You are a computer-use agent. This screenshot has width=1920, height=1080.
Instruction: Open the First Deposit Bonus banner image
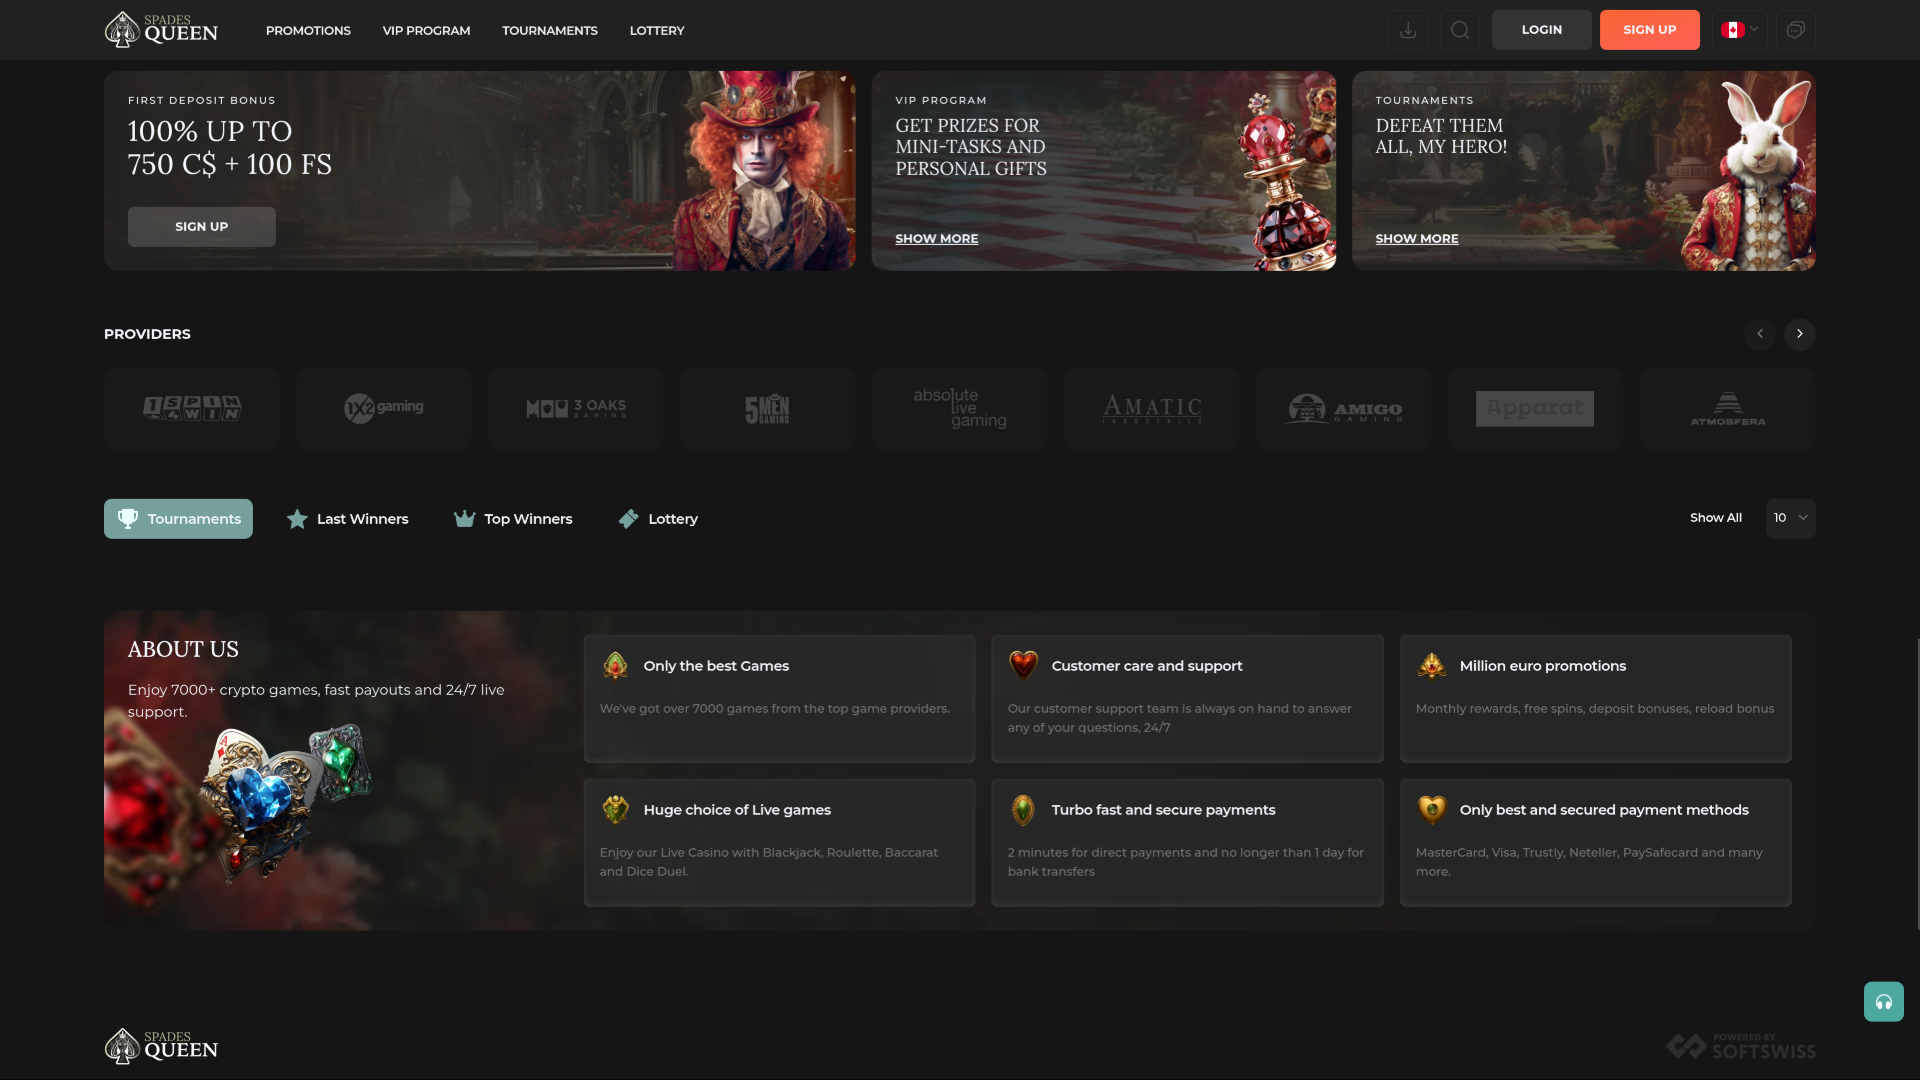pyautogui.click(x=479, y=170)
